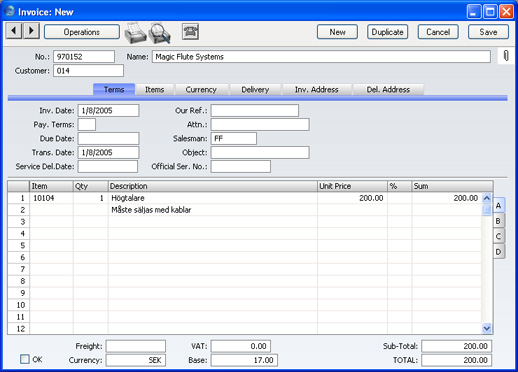This screenshot has height=372, width=518.
Task: Click the Attn. field
Action: click(260, 124)
